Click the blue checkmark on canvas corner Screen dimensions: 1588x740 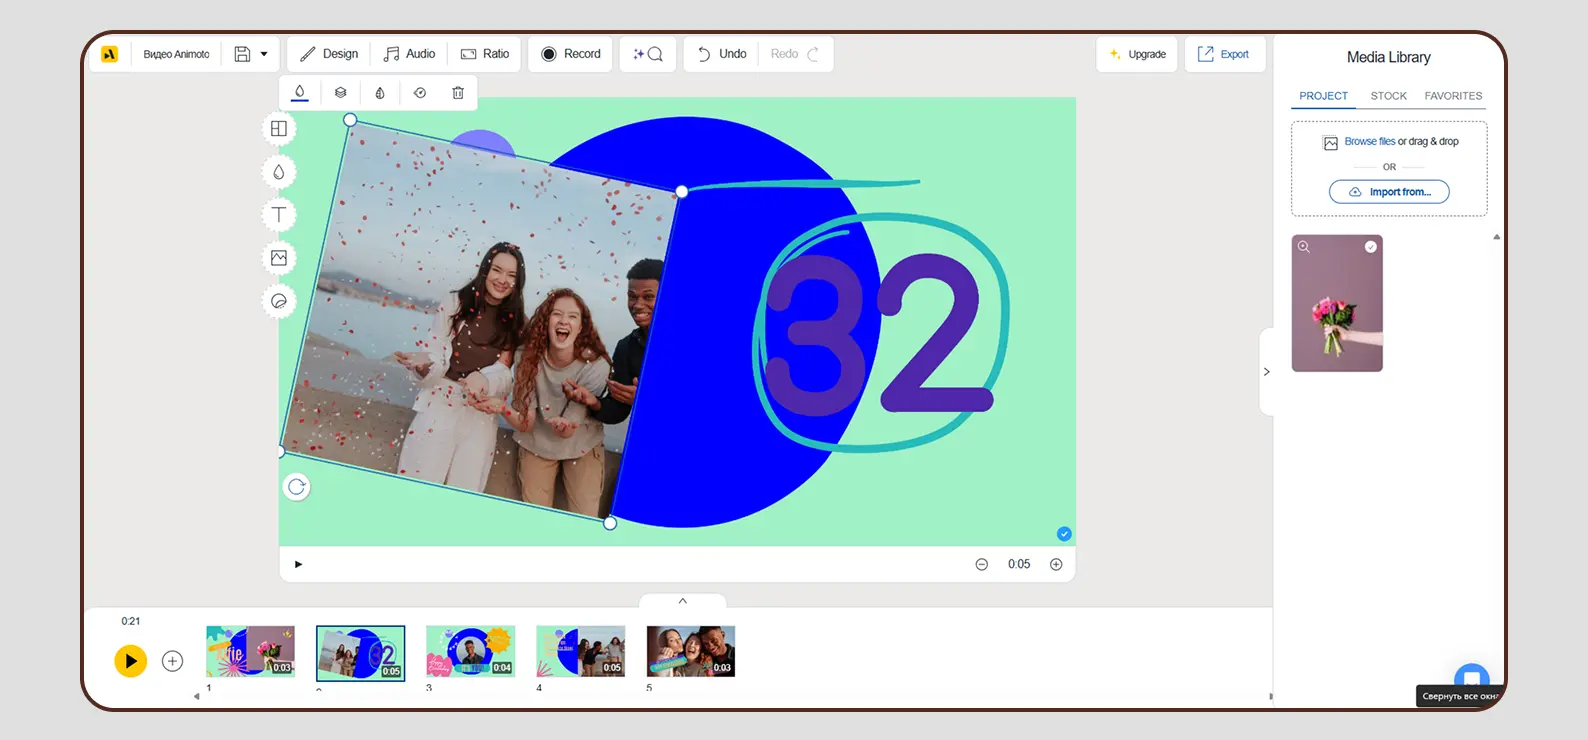pos(1064,534)
